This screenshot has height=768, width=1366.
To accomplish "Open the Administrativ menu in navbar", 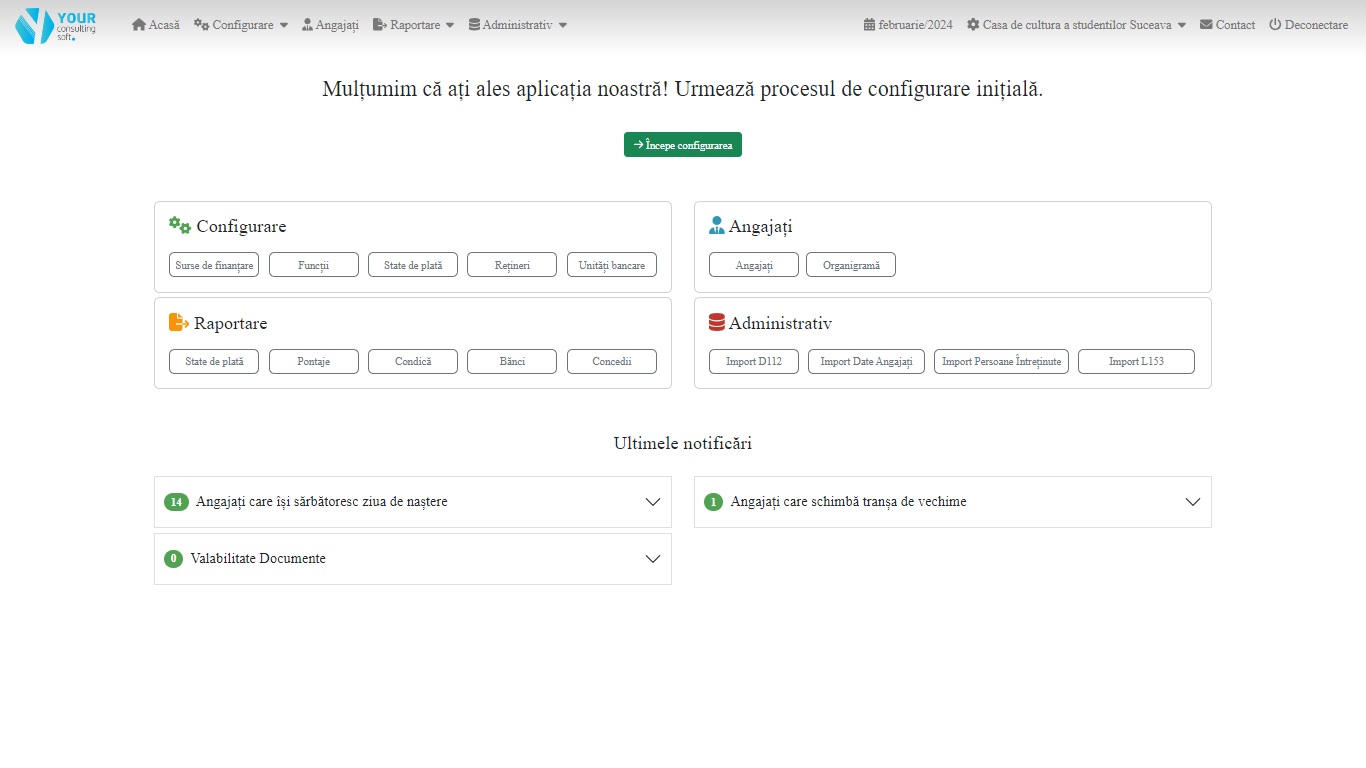I will coord(517,25).
